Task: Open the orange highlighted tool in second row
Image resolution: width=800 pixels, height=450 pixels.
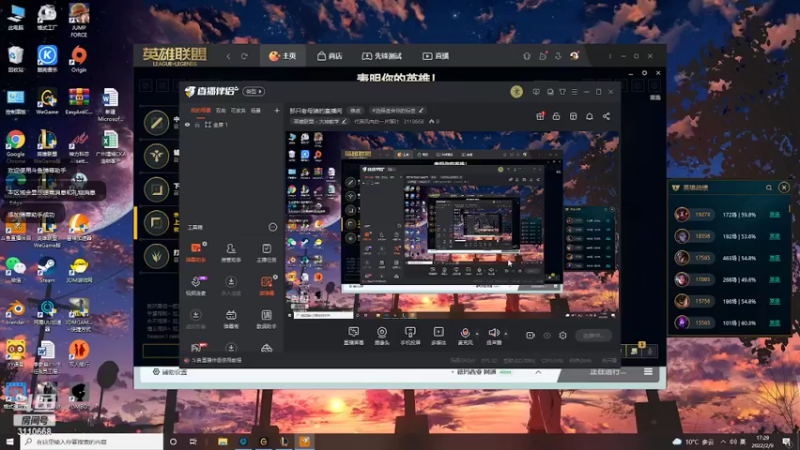Action: 266,286
